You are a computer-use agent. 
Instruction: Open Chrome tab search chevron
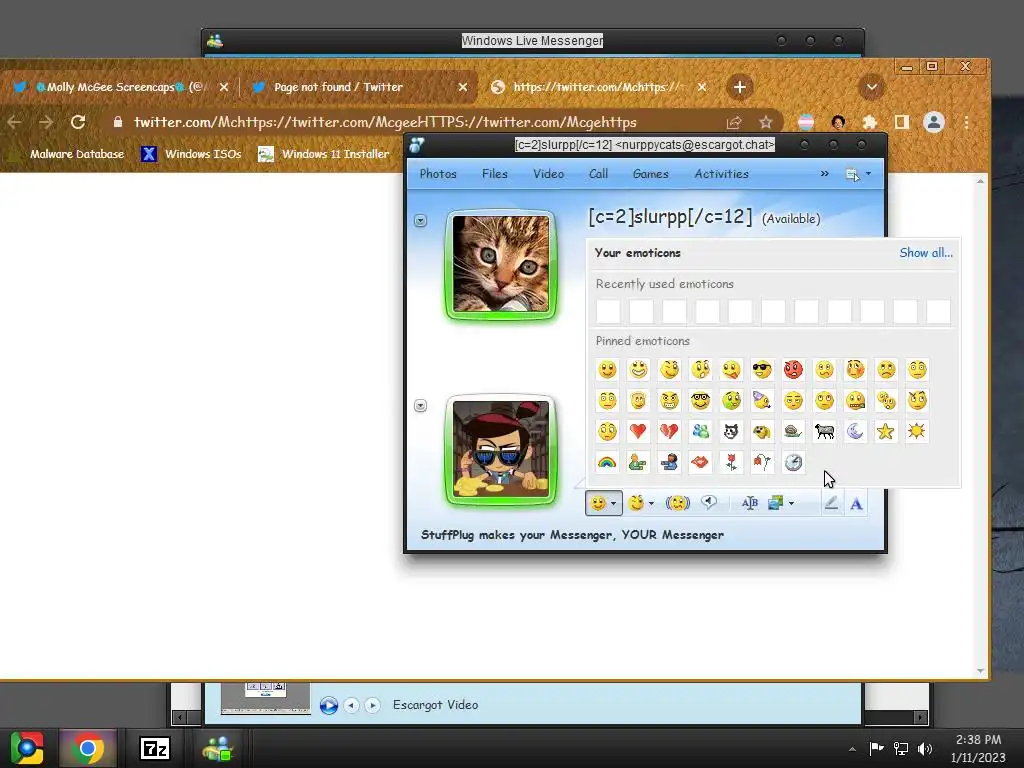point(872,87)
